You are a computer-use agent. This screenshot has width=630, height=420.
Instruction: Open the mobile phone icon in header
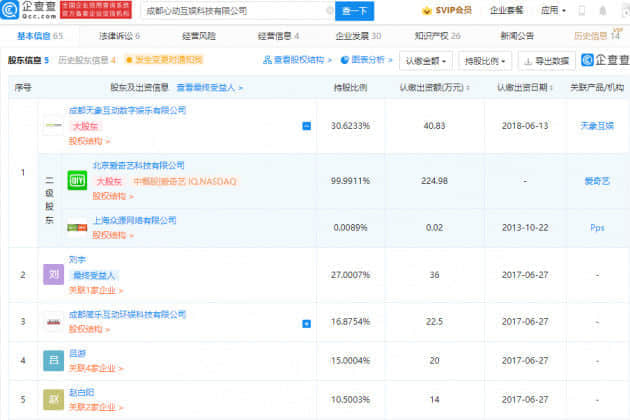[x=581, y=11]
